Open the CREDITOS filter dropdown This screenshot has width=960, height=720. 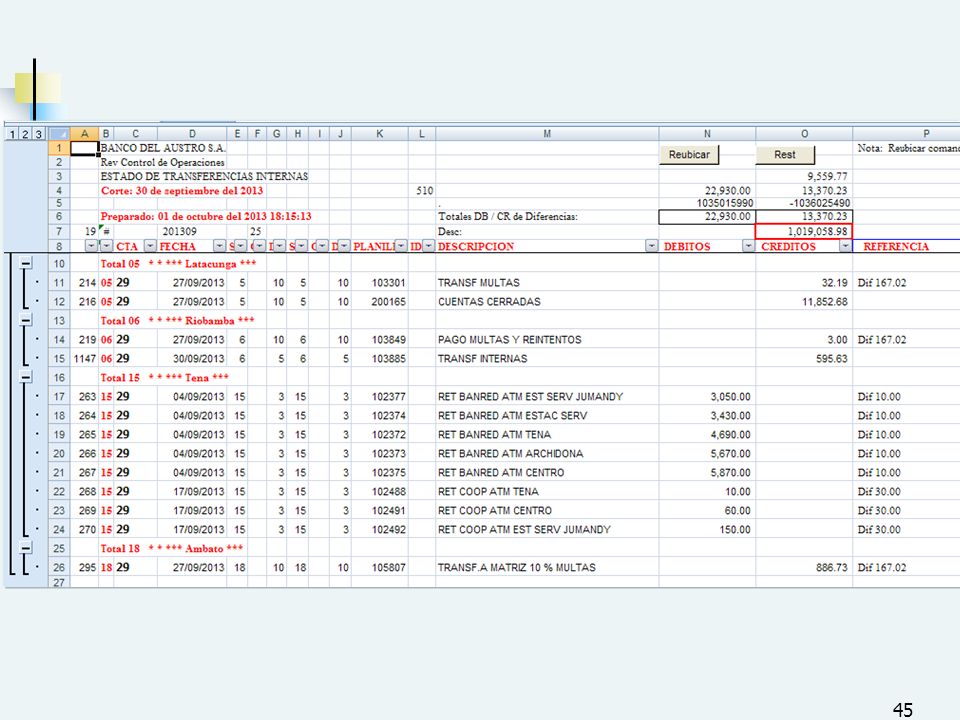(x=845, y=246)
